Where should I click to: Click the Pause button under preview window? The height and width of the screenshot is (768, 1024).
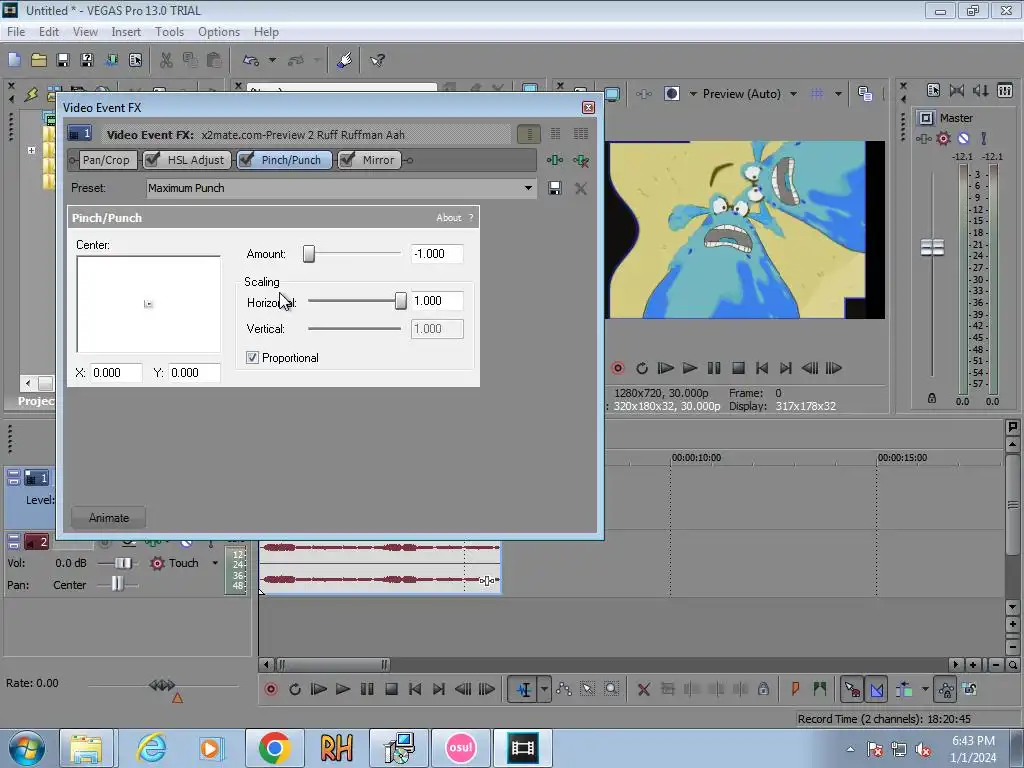click(714, 368)
